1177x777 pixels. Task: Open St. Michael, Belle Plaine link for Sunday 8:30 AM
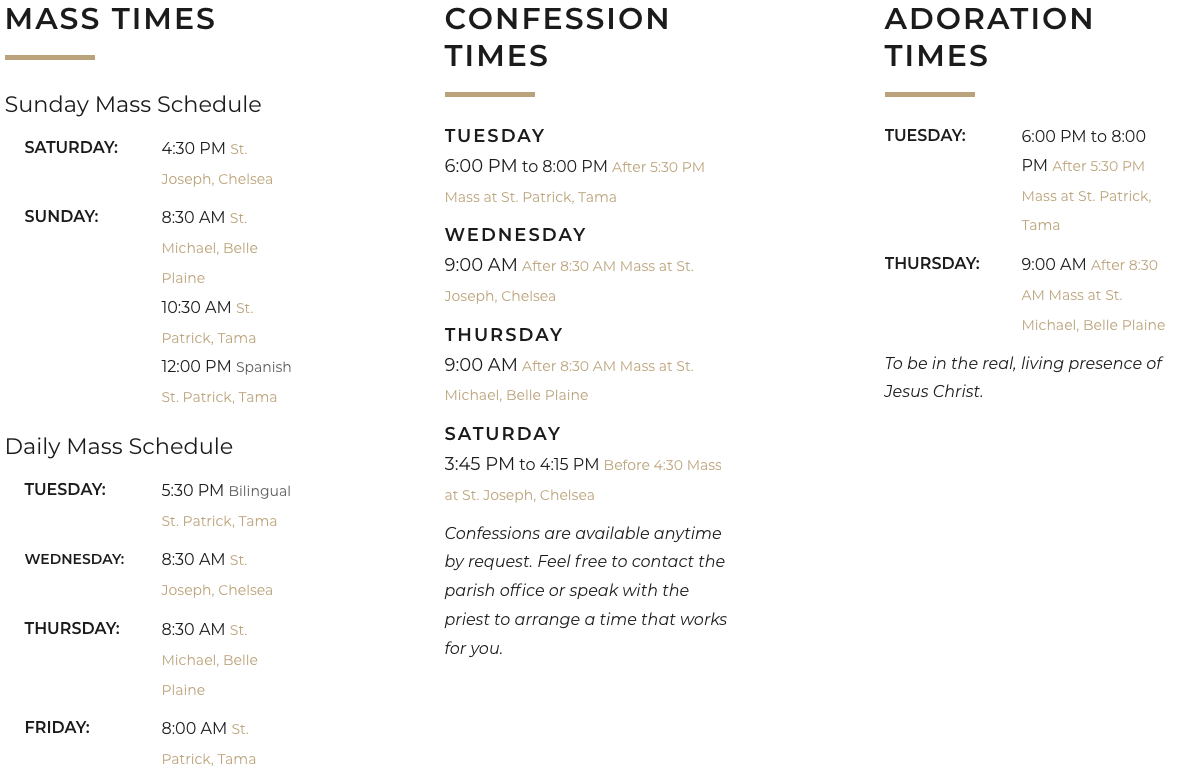(209, 248)
